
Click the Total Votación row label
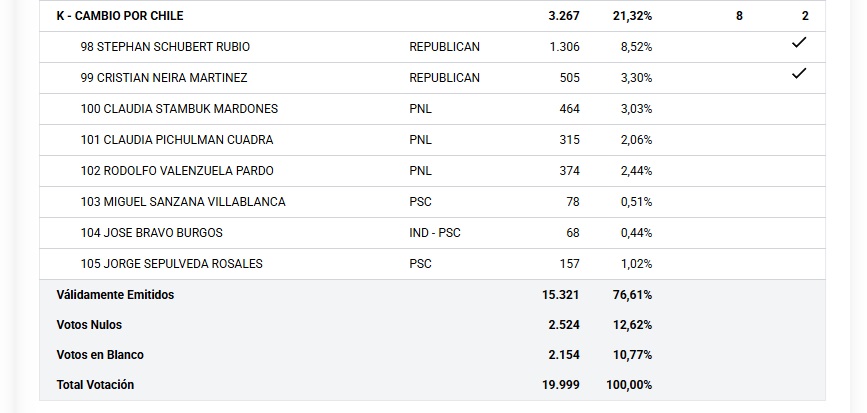point(95,385)
